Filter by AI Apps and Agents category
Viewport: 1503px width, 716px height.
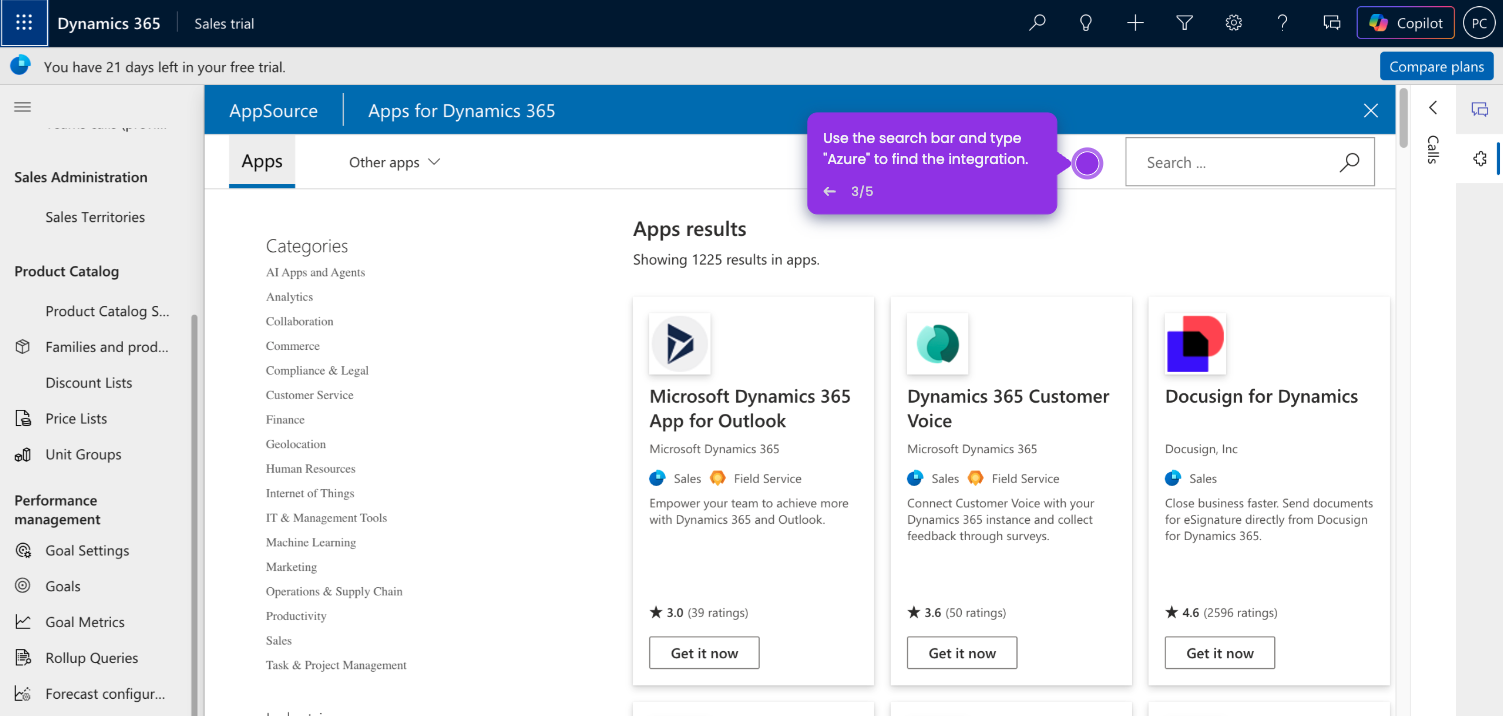click(315, 272)
